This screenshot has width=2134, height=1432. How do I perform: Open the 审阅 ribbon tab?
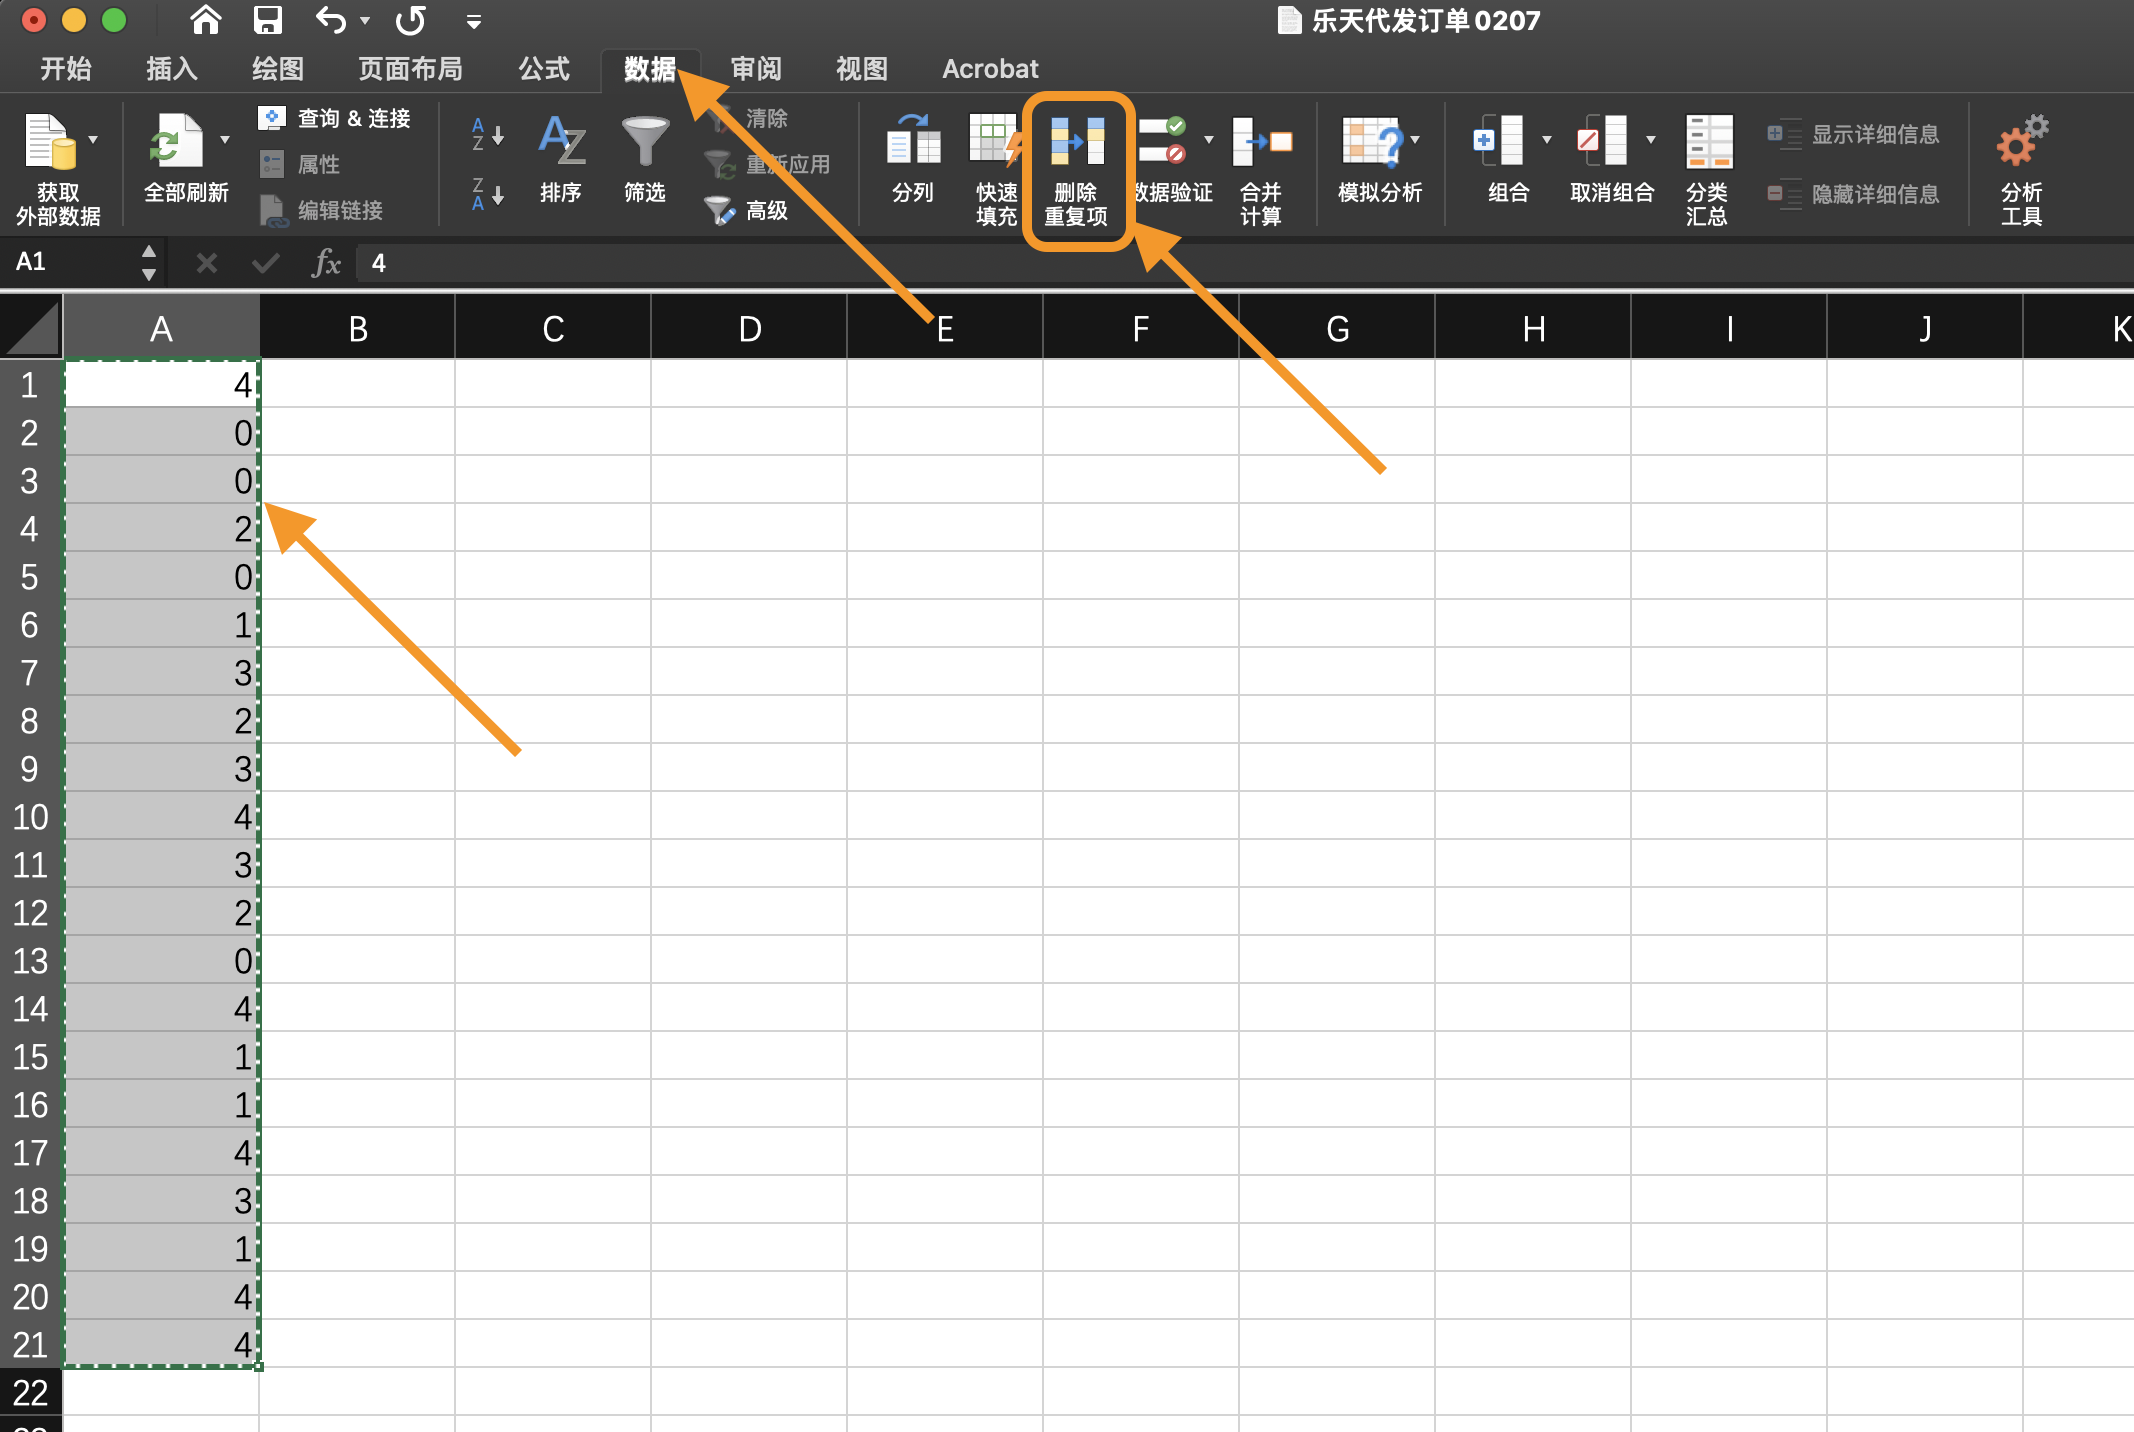756,68
